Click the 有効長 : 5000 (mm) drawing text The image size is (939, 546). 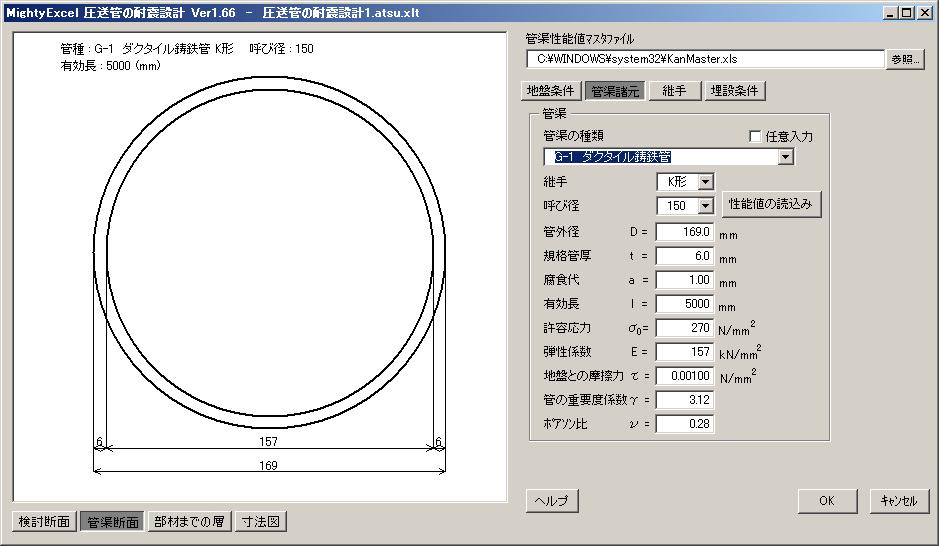click(111, 66)
